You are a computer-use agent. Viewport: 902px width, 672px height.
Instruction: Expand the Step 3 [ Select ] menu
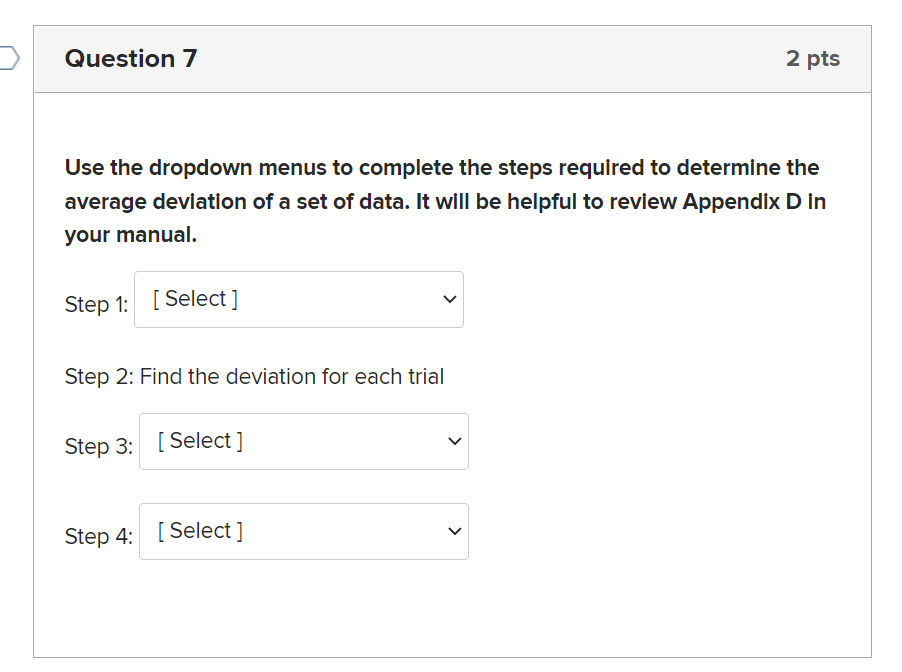pos(303,442)
